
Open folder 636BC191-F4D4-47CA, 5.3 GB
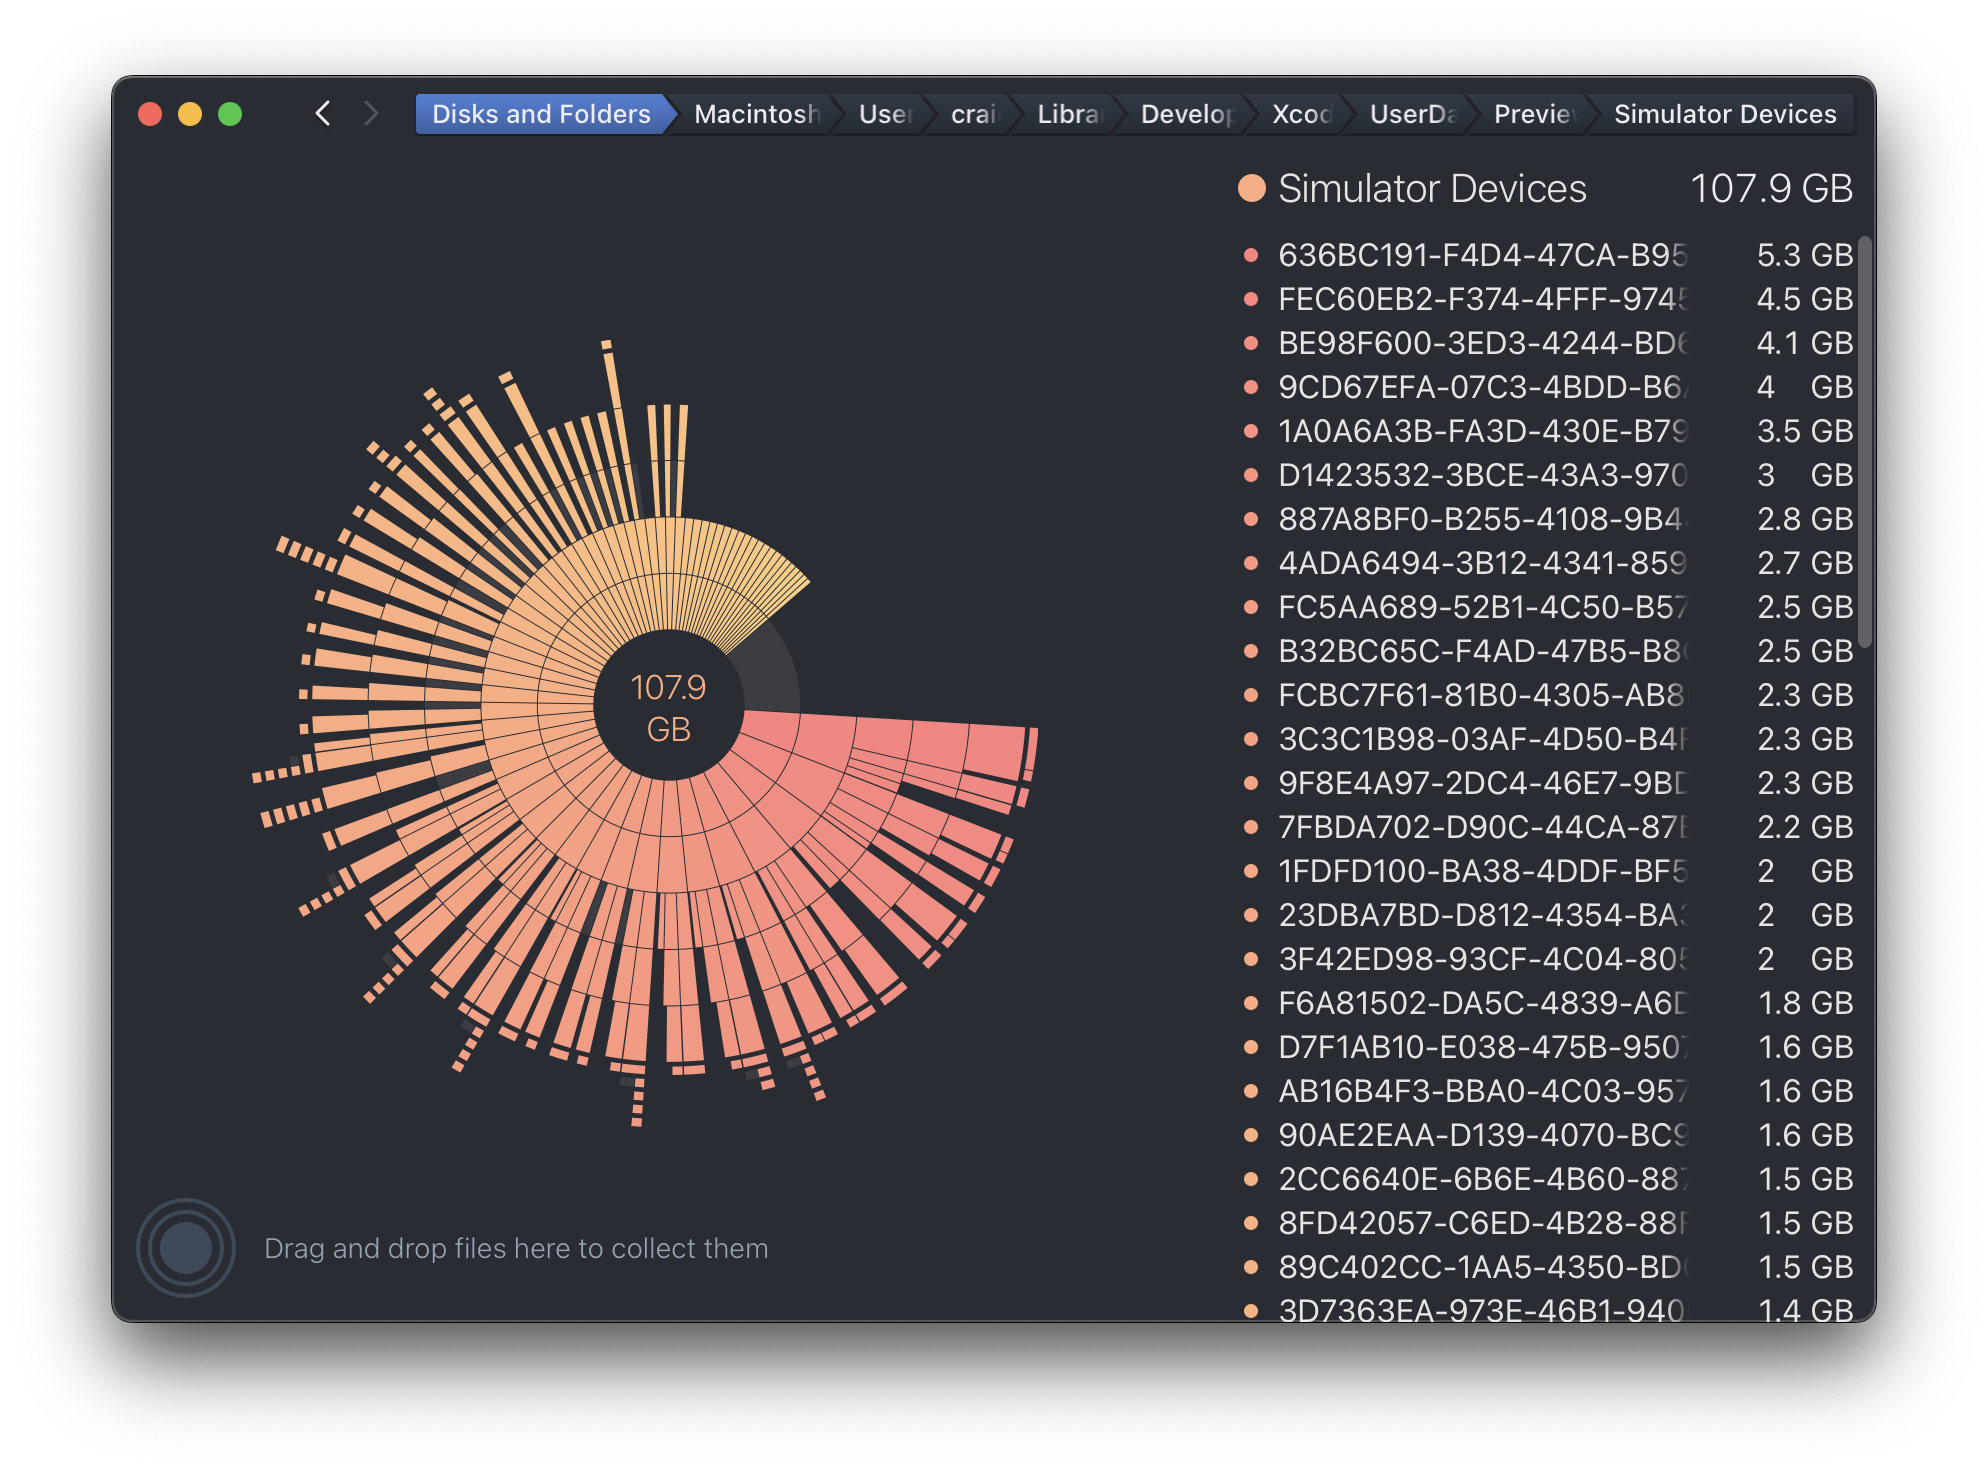(1481, 255)
